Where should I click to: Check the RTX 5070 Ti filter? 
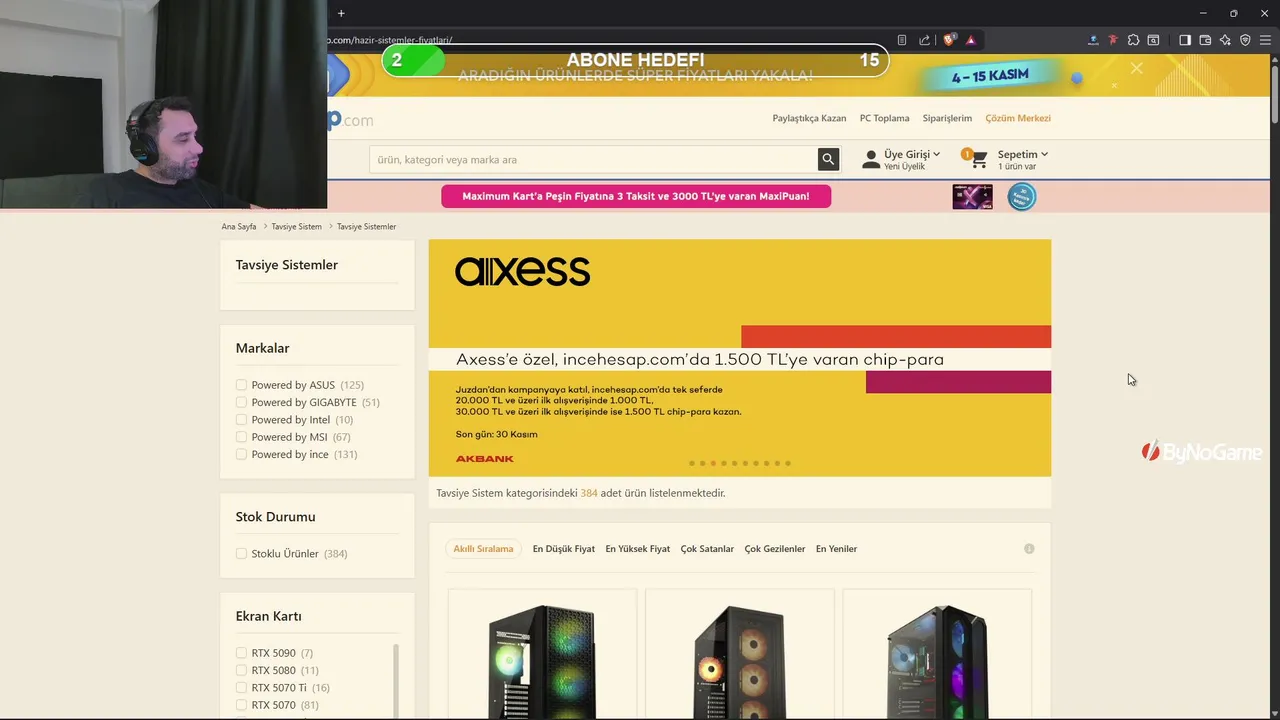pos(241,688)
